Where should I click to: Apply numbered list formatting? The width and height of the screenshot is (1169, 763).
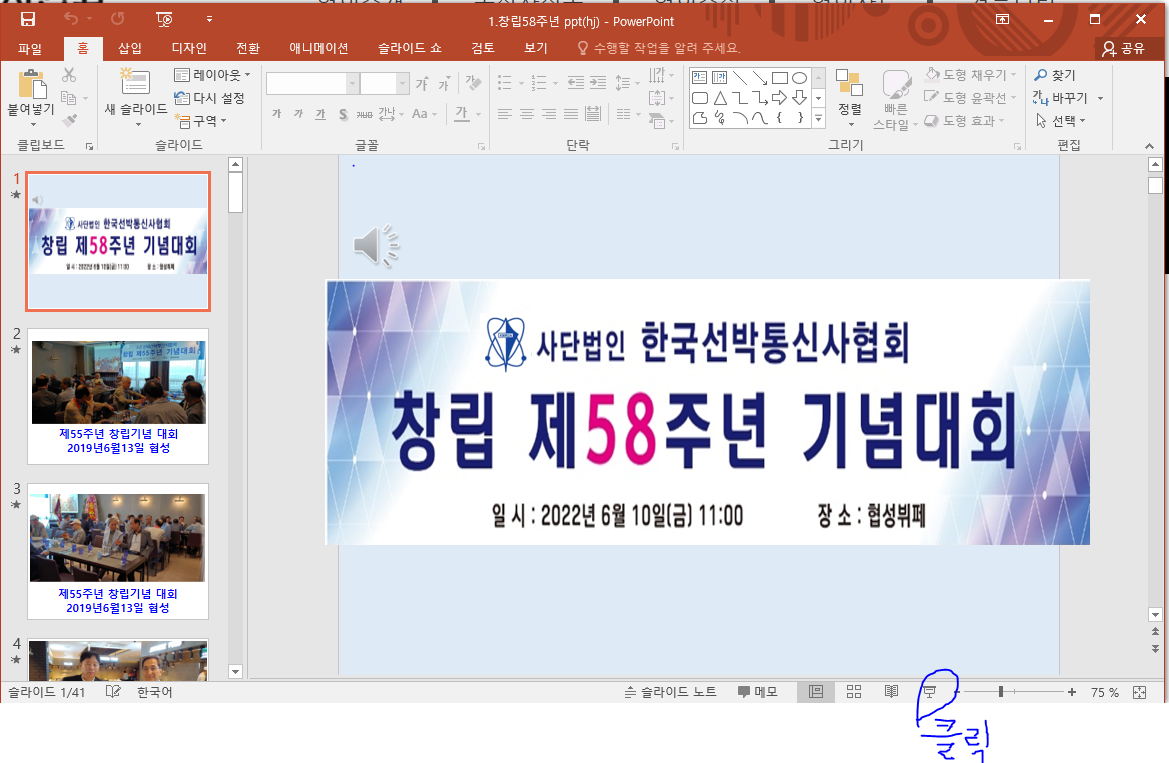[539, 82]
